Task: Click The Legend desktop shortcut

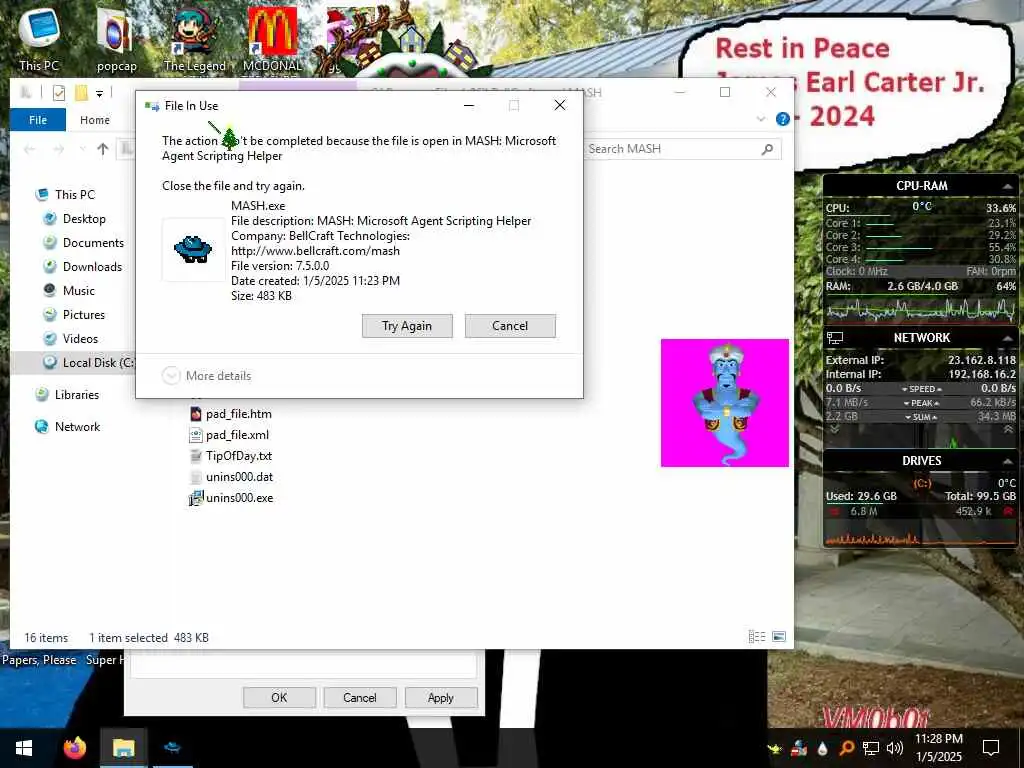Action: pos(195,39)
